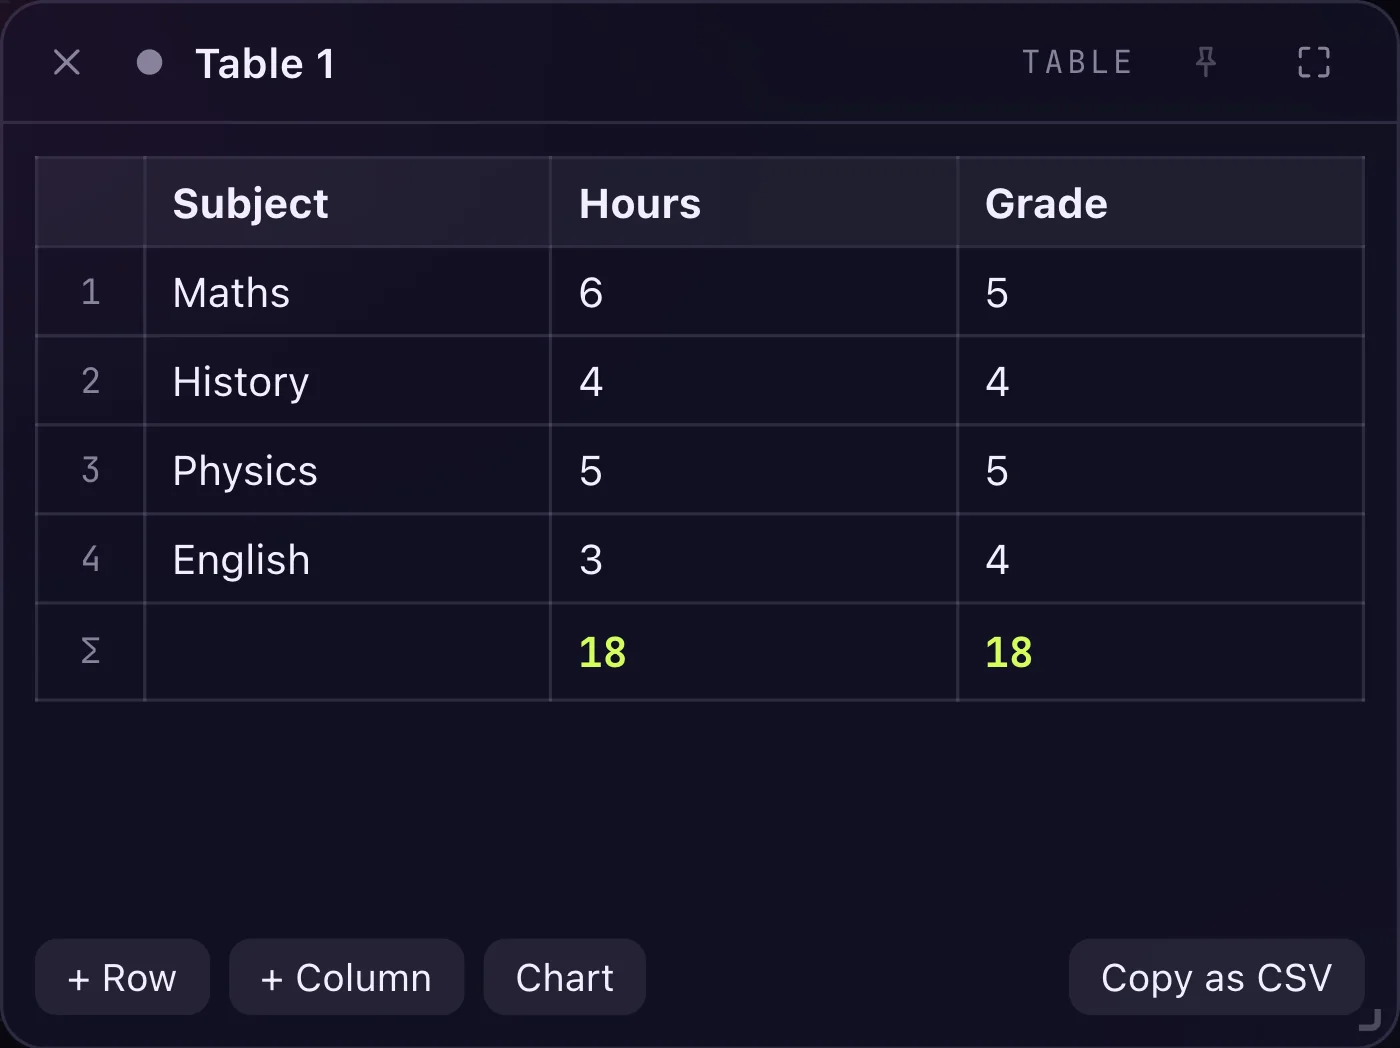Click the Hours sum total 18
This screenshot has height=1048, width=1400.
click(x=754, y=652)
